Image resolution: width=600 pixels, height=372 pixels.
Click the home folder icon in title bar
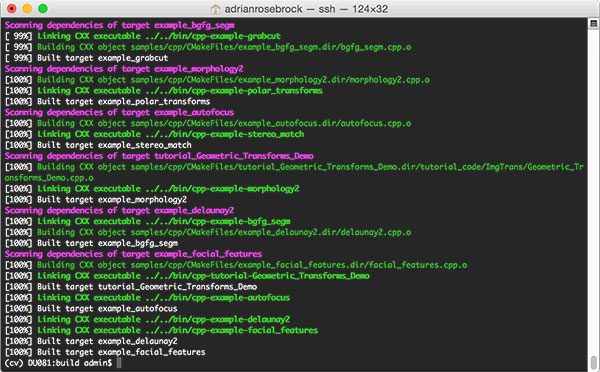pyautogui.click(x=215, y=9)
